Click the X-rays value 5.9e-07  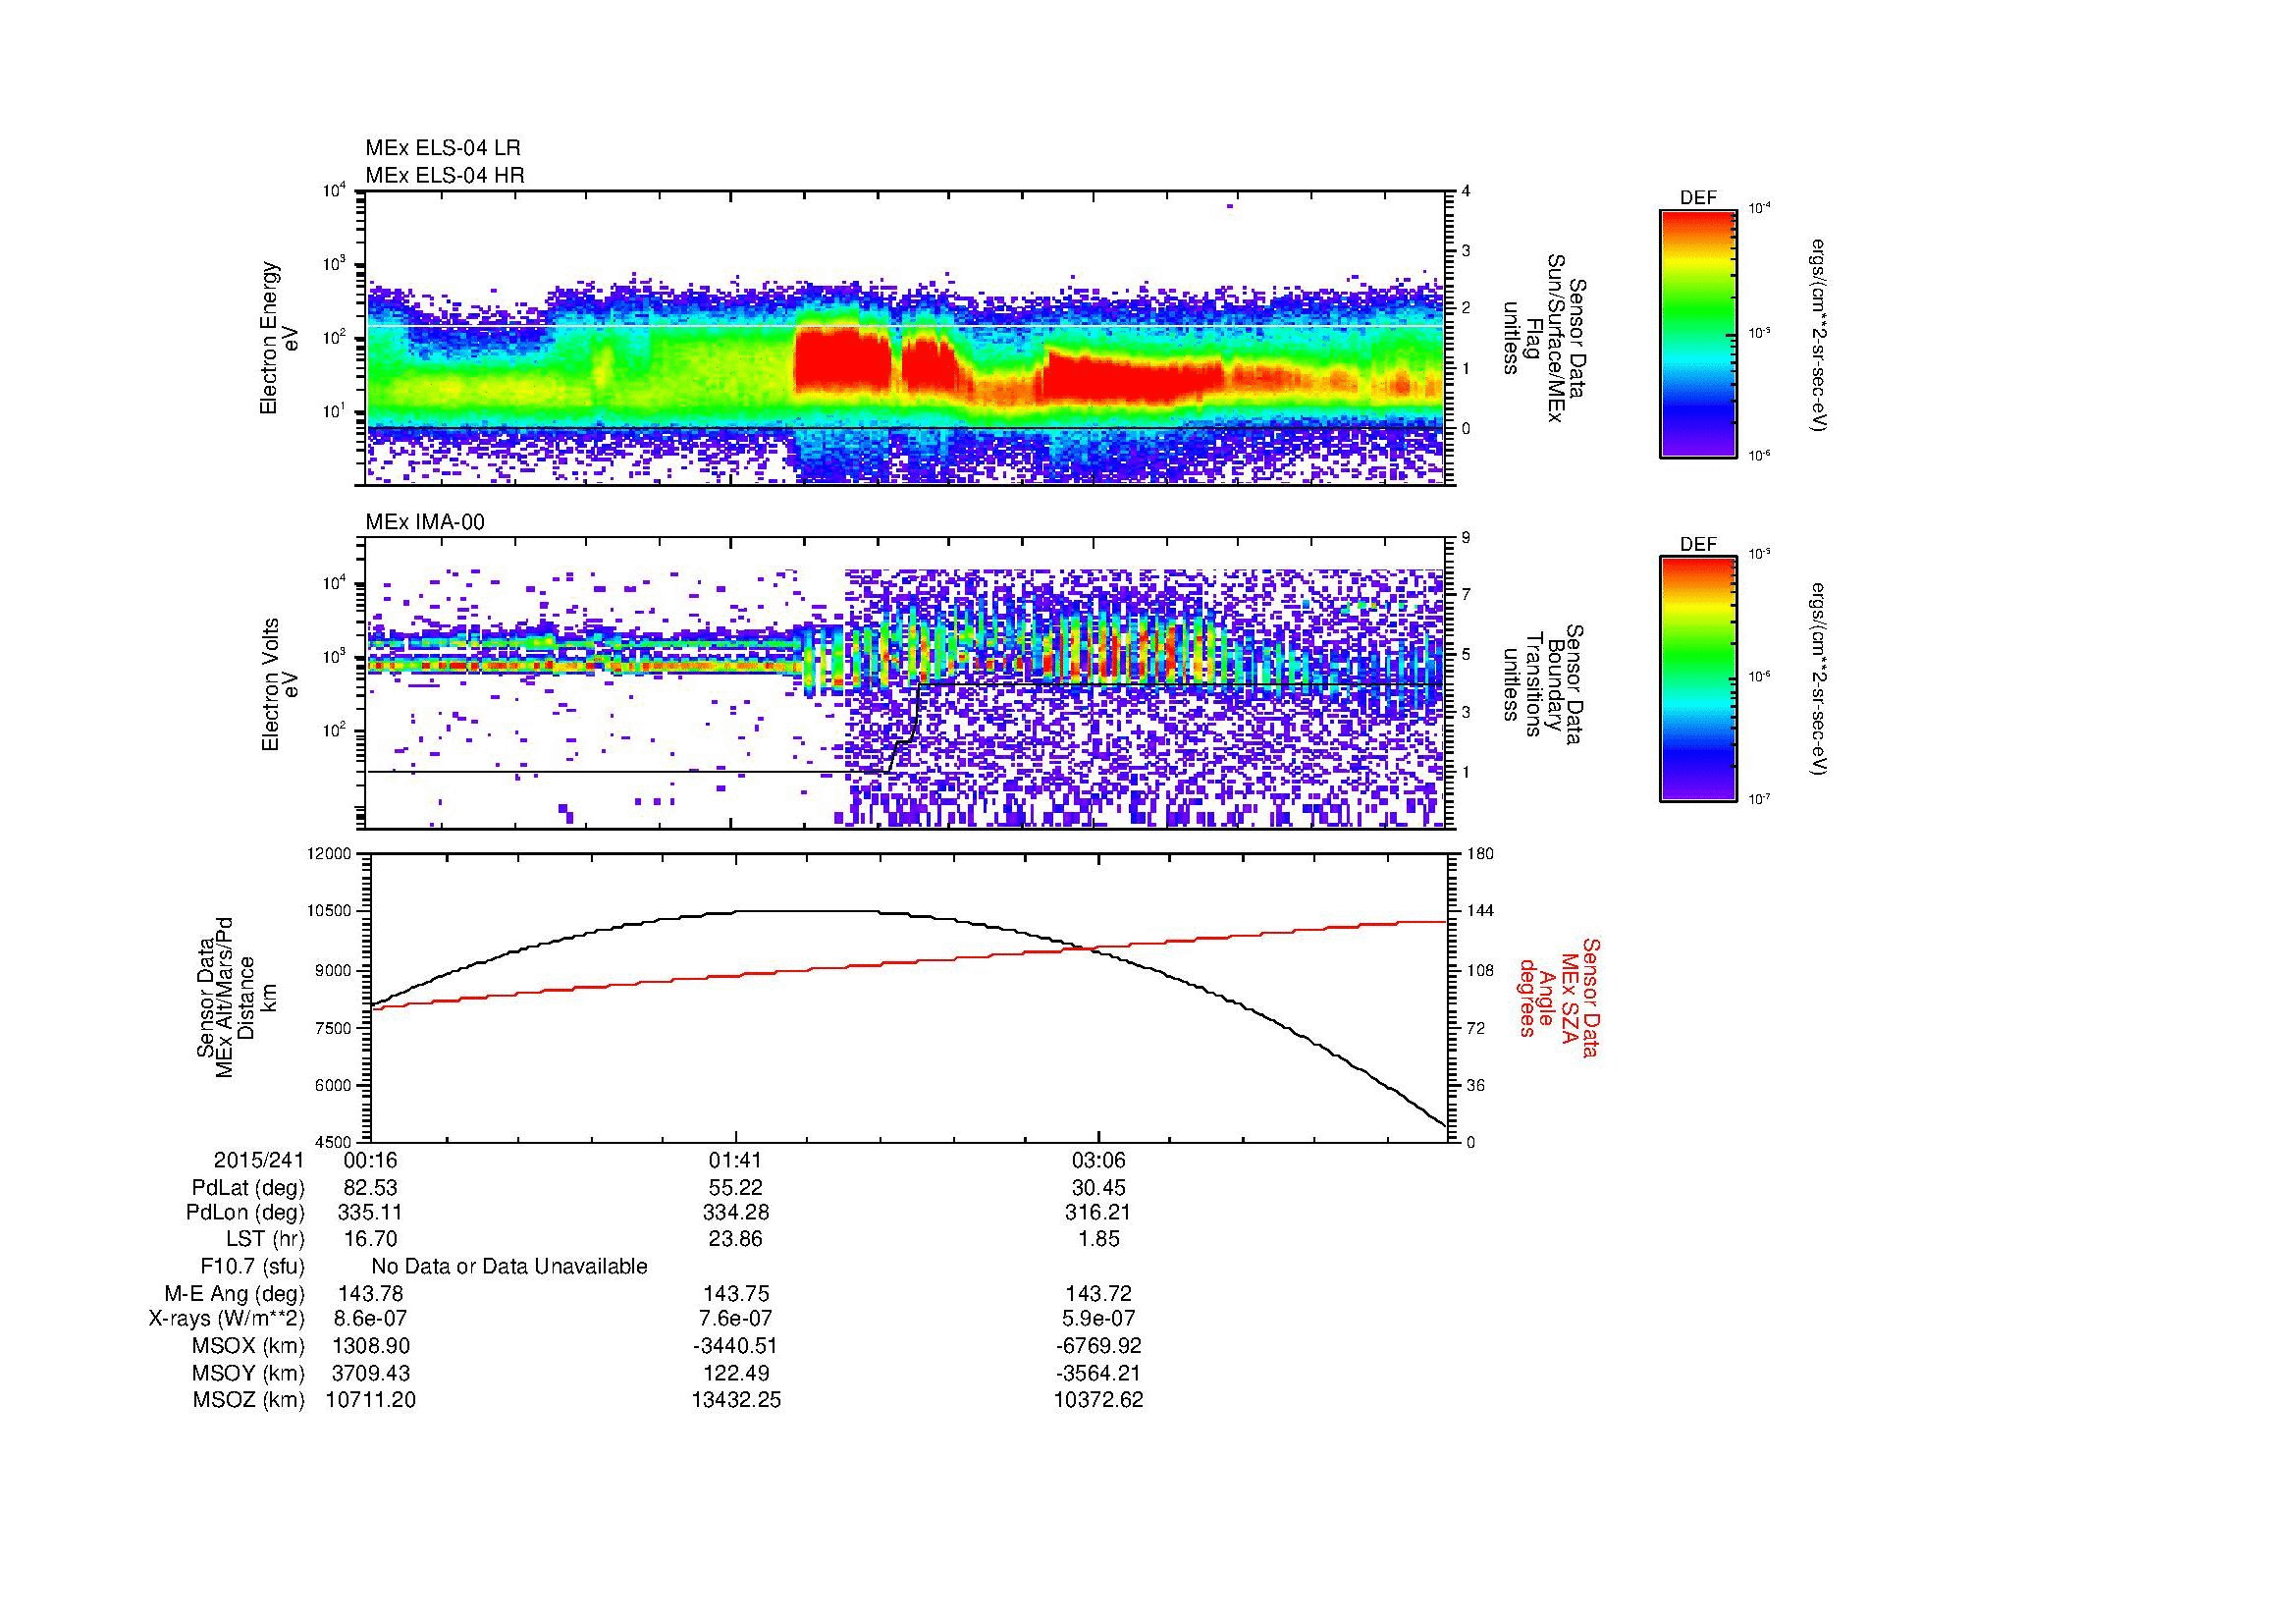coord(1098,1319)
